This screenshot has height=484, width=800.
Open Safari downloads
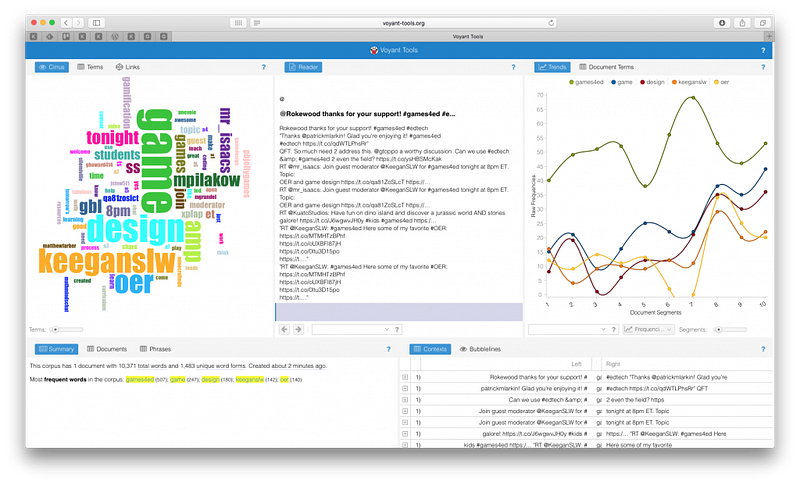(721, 22)
